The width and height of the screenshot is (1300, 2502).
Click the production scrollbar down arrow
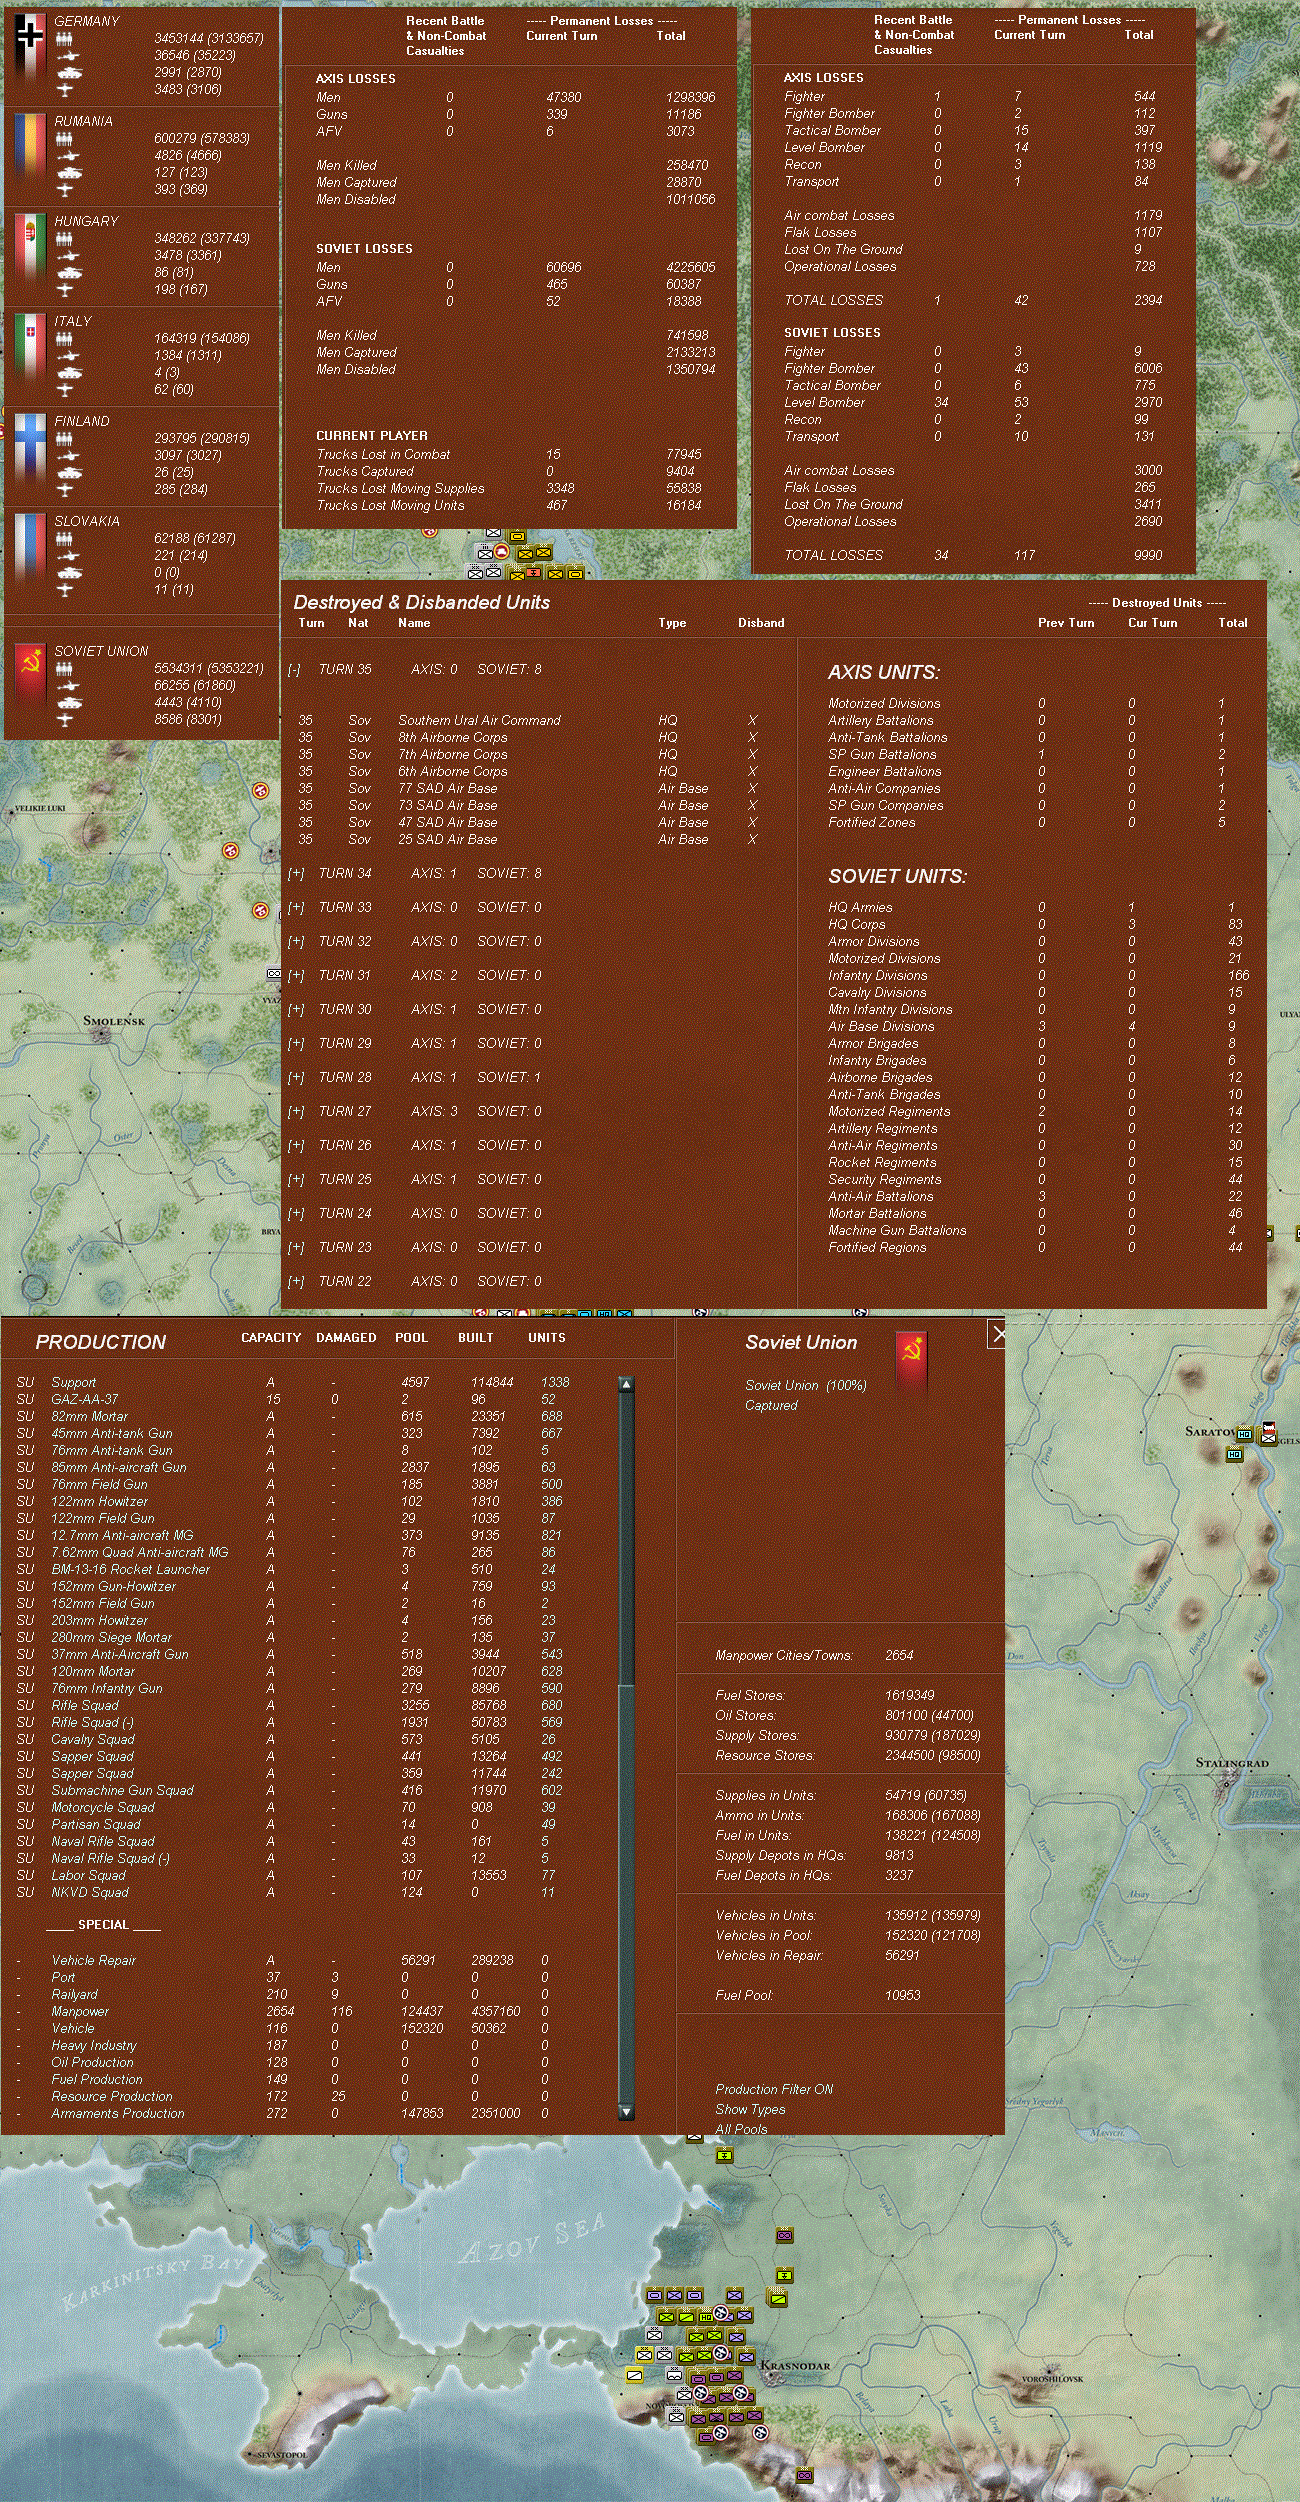point(626,2112)
